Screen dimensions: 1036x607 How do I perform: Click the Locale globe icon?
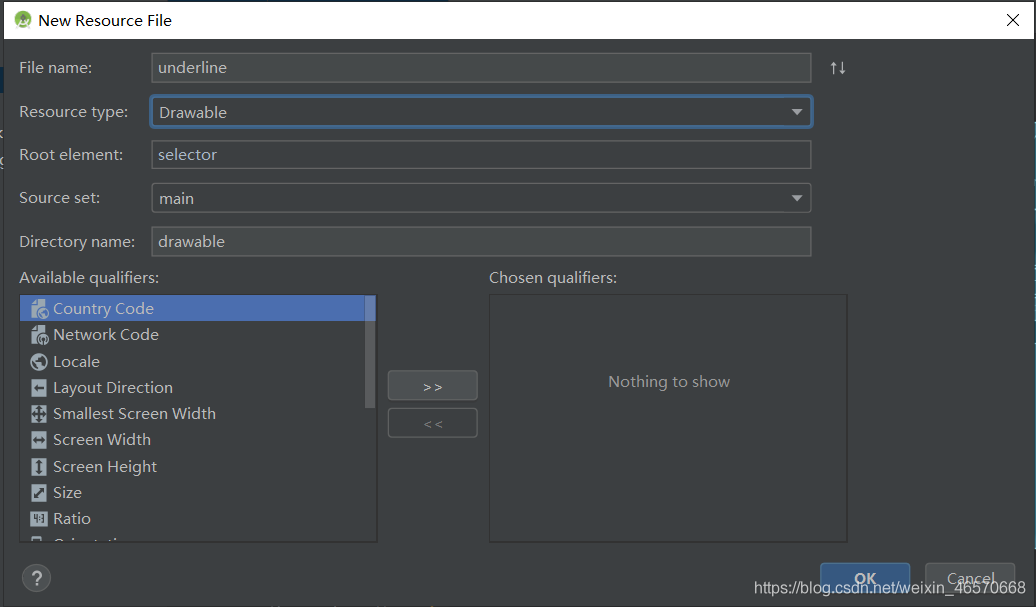click(38, 361)
